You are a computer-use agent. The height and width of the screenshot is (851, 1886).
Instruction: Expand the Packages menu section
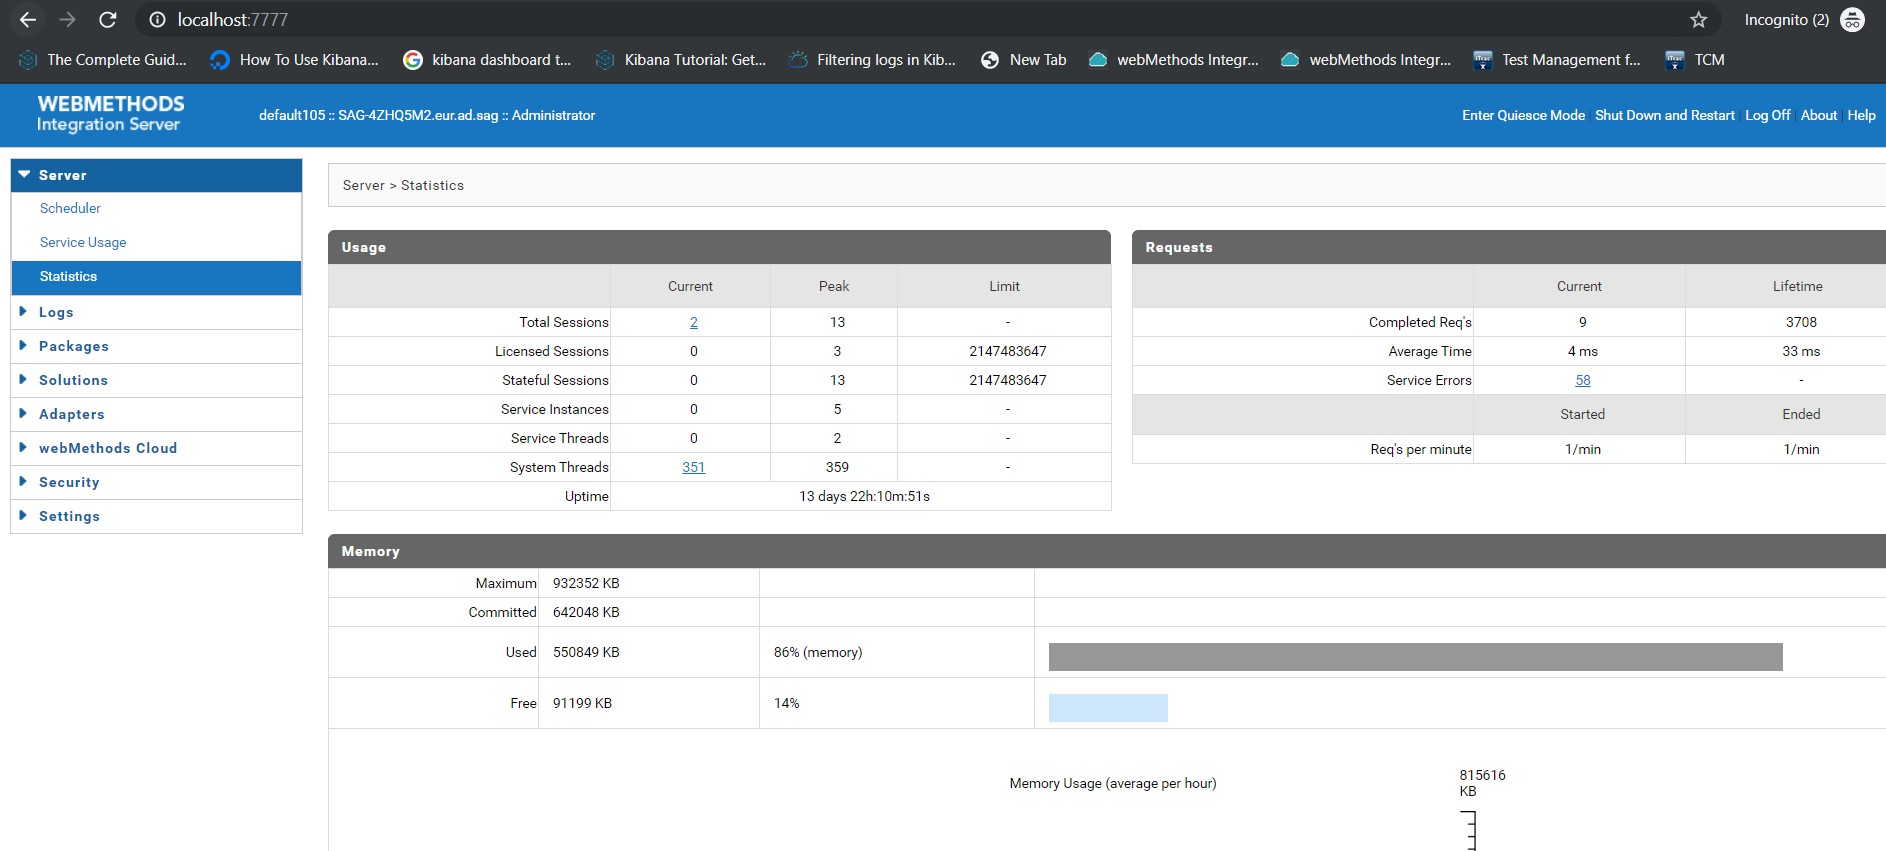coord(73,346)
